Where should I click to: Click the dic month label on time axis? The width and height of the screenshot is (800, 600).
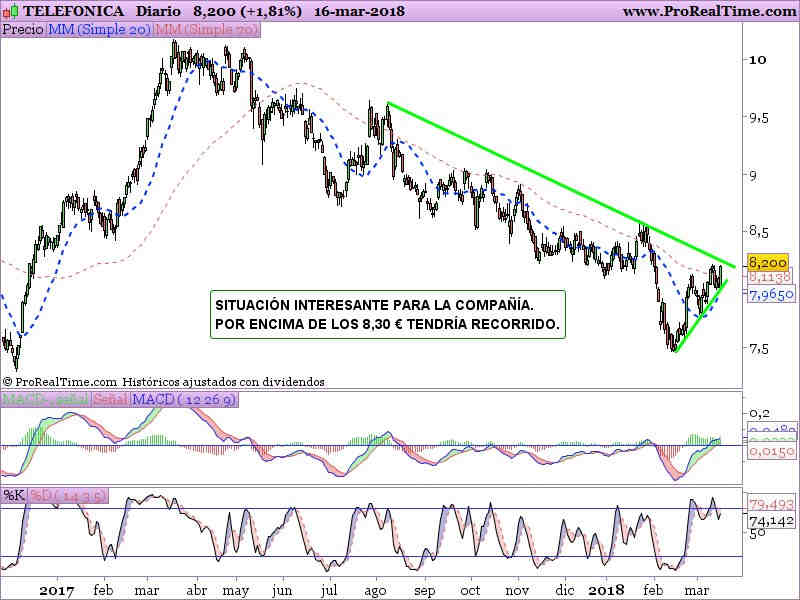tap(565, 590)
